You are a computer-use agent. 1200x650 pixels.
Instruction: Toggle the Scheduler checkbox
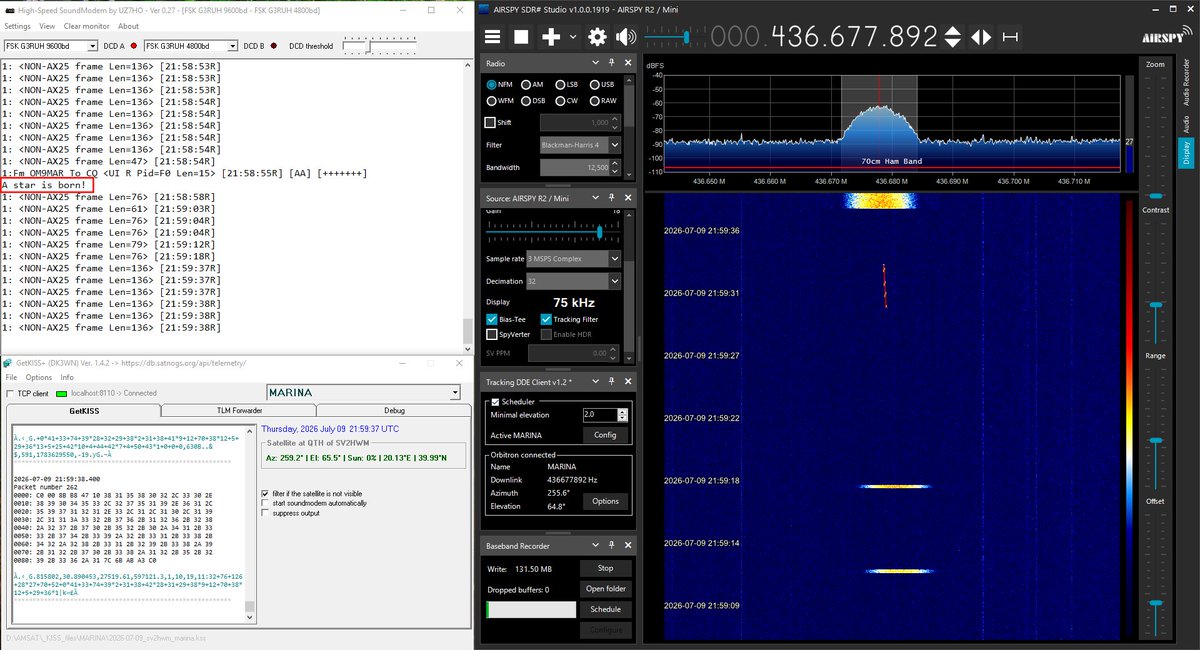point(495,401)
